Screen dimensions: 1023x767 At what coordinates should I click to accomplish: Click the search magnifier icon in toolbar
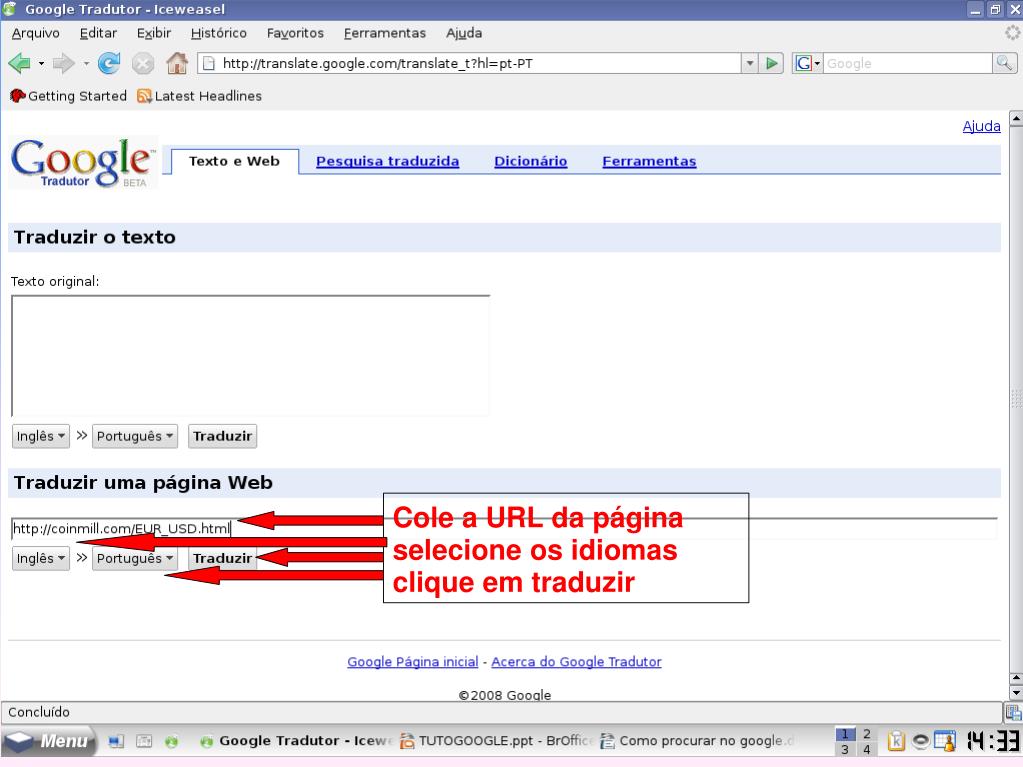[x=1004, y=63]
